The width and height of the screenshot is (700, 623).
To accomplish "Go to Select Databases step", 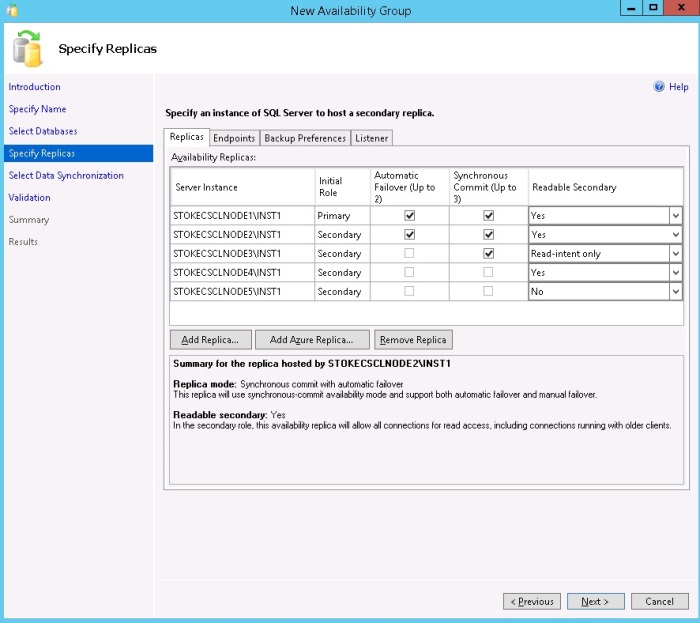I will (43, 131).
